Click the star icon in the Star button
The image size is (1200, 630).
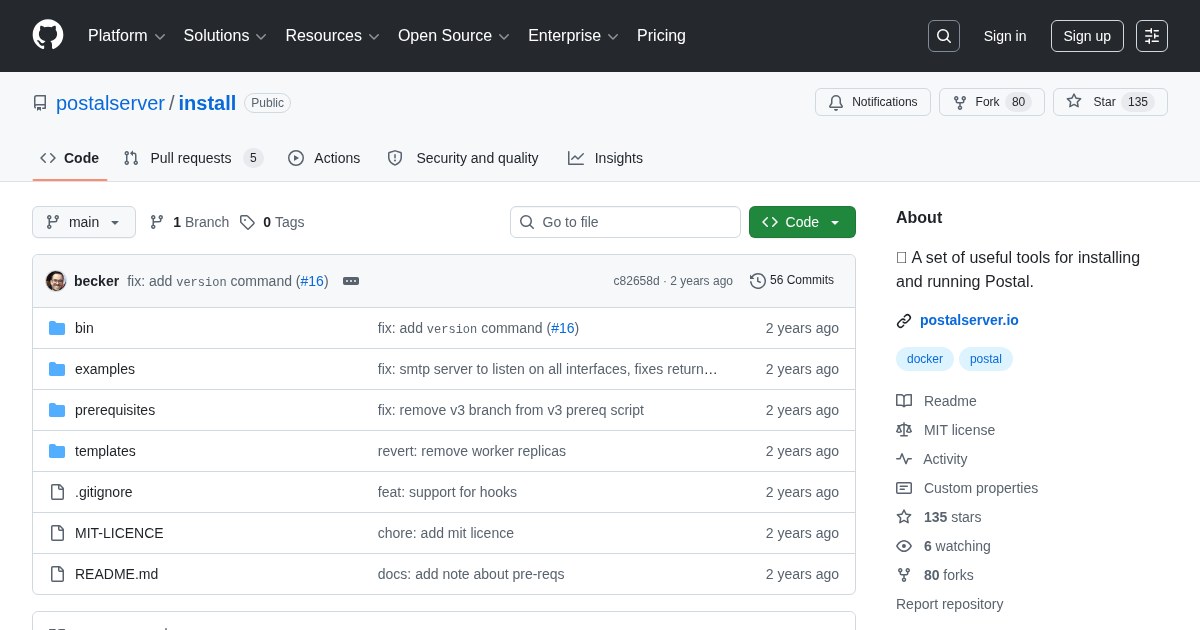coord(1074,101)
